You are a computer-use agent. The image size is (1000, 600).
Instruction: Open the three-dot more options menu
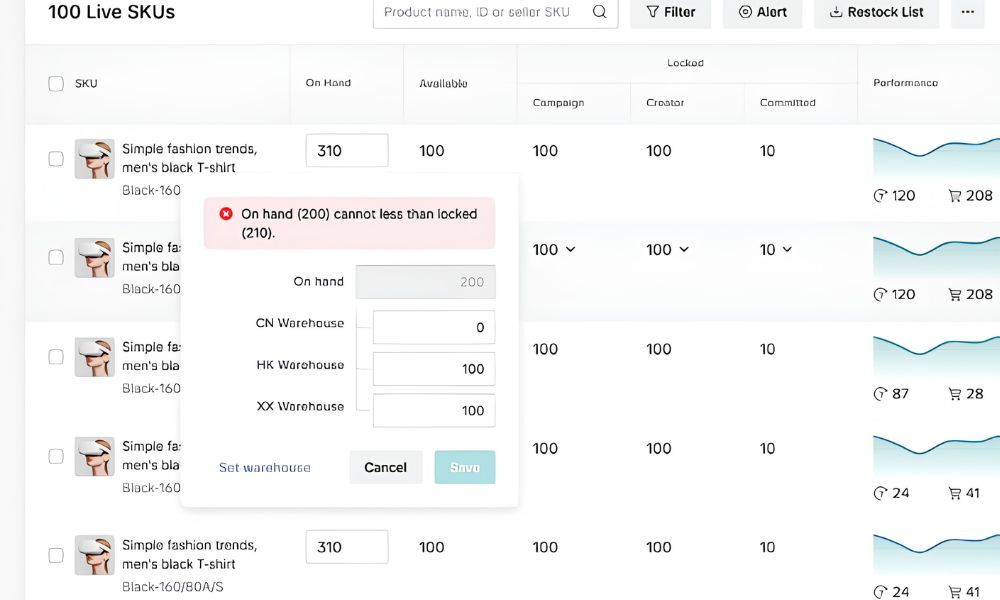click(x=967, y=12)
